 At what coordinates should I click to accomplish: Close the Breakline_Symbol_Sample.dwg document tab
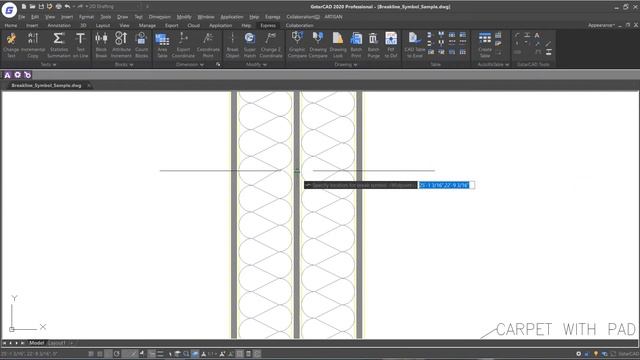tap(89, 85)
